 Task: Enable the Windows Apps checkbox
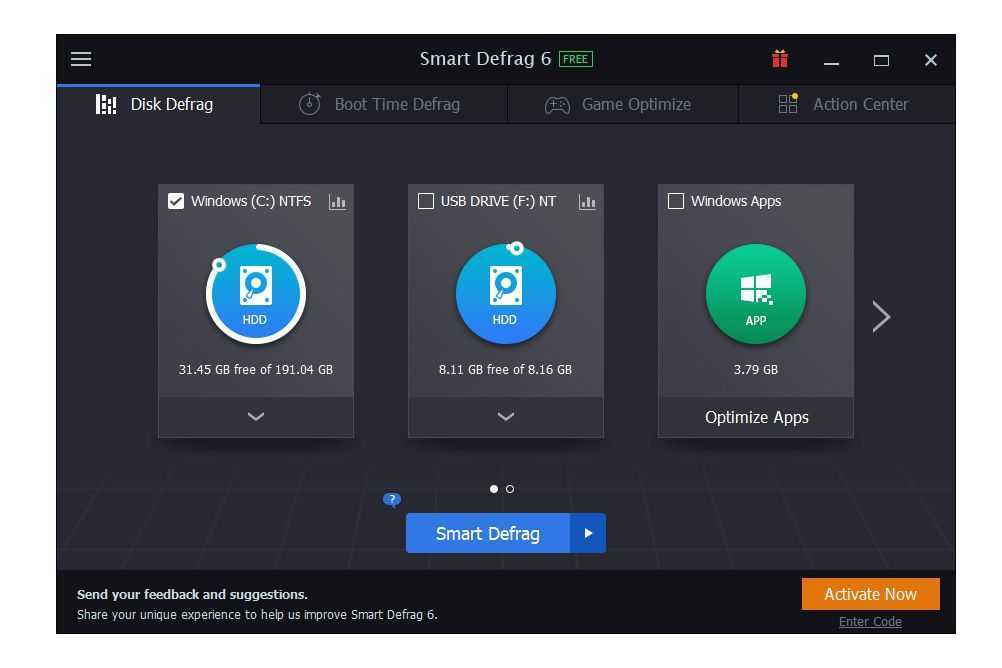click(x=676, y=202)
